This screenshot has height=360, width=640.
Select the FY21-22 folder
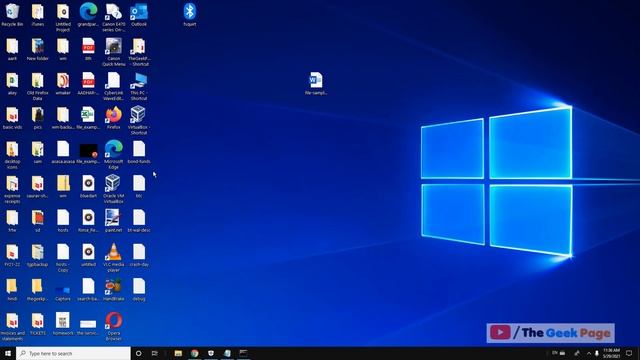point(12,255)
